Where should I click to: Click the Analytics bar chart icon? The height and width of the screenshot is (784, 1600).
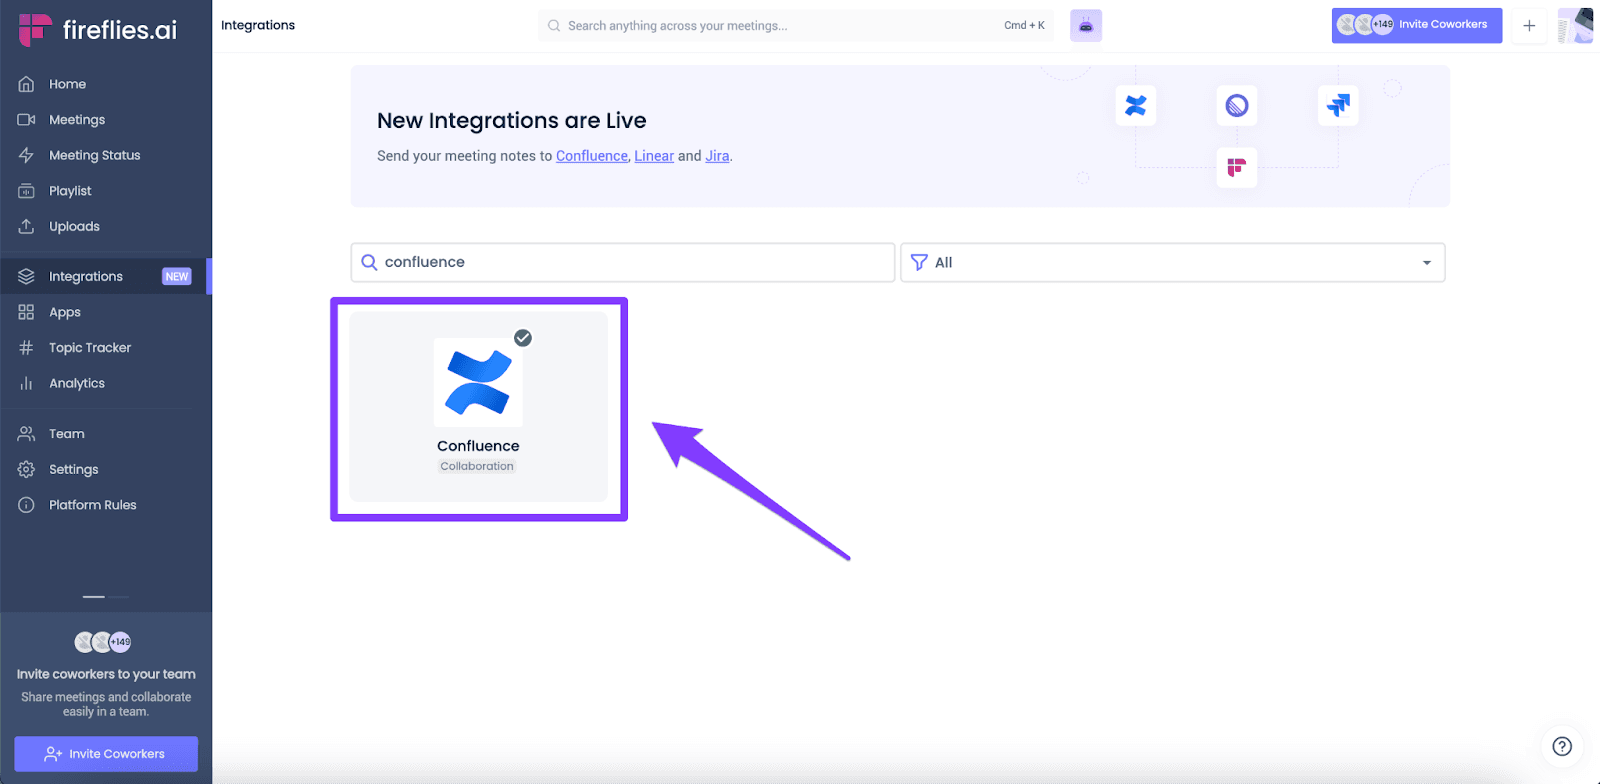(x=26, y=383)
